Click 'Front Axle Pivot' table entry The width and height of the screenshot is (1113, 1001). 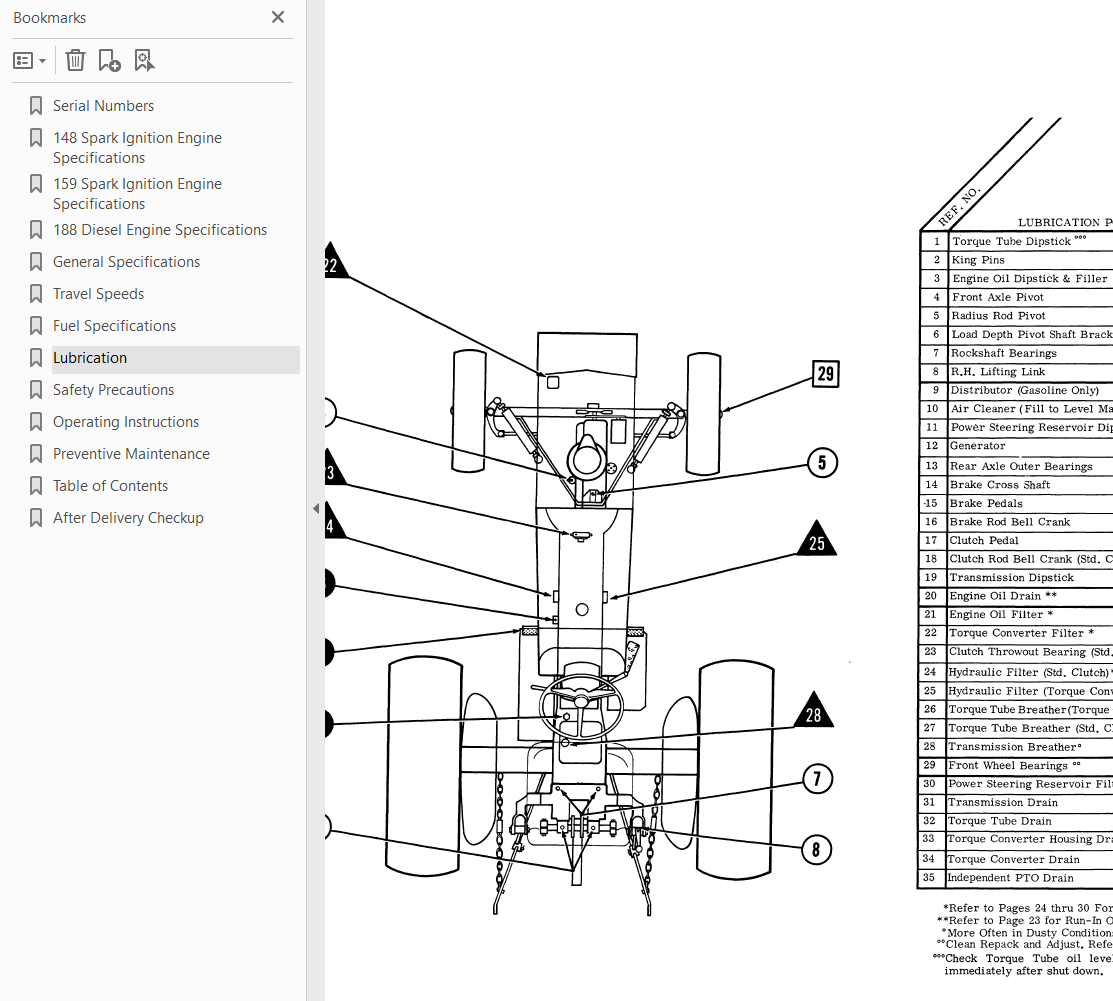(998, 297)
